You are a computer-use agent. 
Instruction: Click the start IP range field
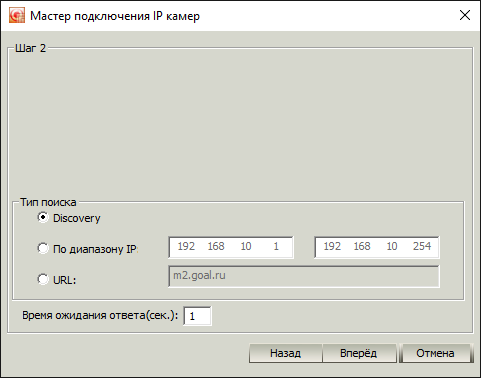coord(231,247)
